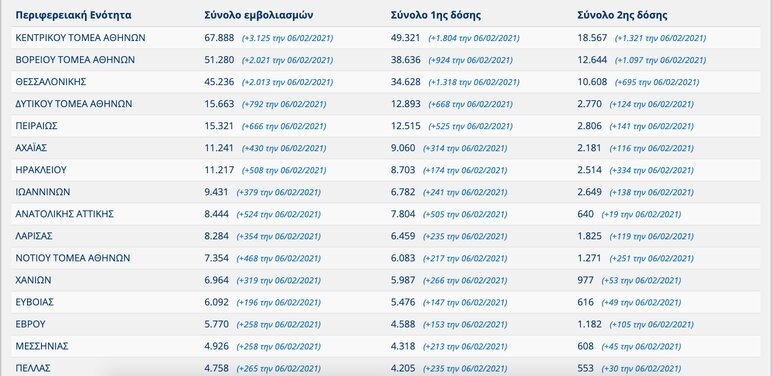Image resolution: width=772 pixels, height=376 pixels.
Task: Click the ΗΡΑΚΛΕΙΟΥ region name
Action: pos(41,170)
